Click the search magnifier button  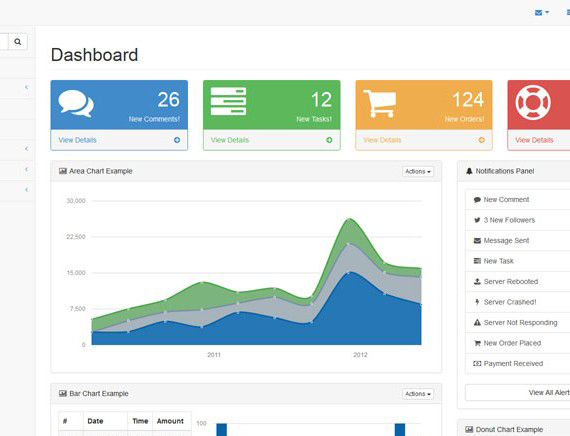[x=17, y=42]
